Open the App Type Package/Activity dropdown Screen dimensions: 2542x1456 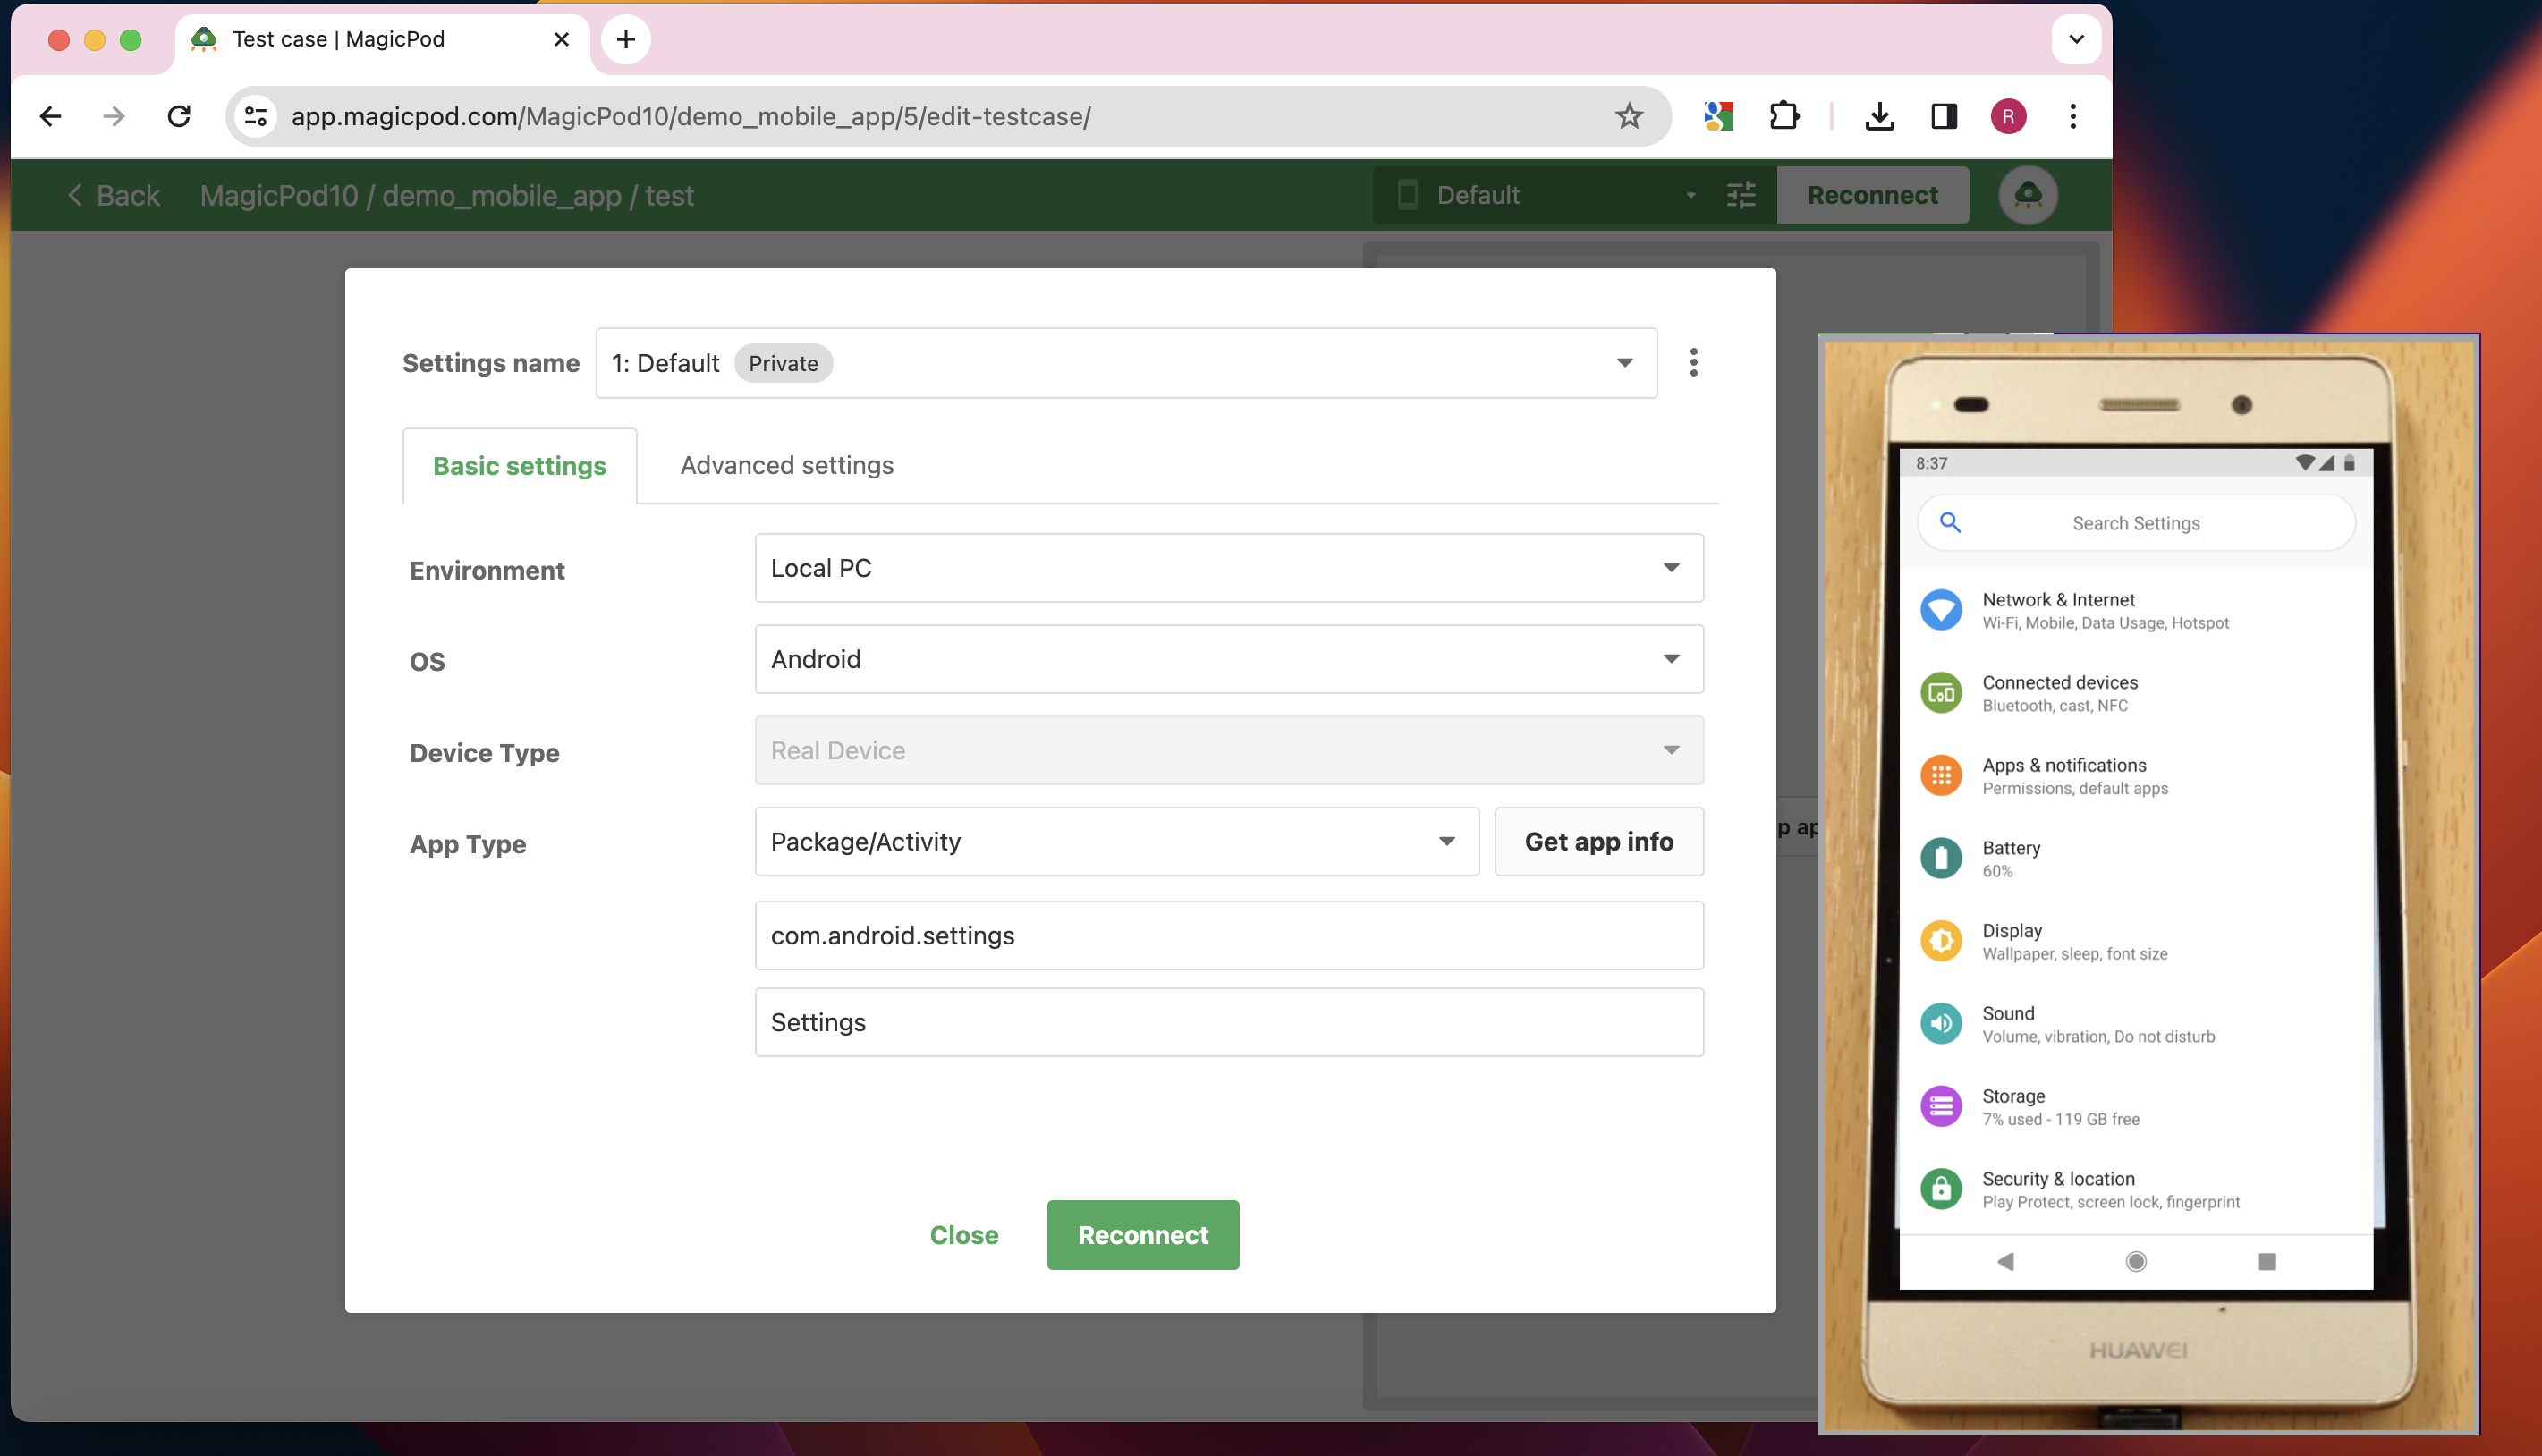point(1117,842)
